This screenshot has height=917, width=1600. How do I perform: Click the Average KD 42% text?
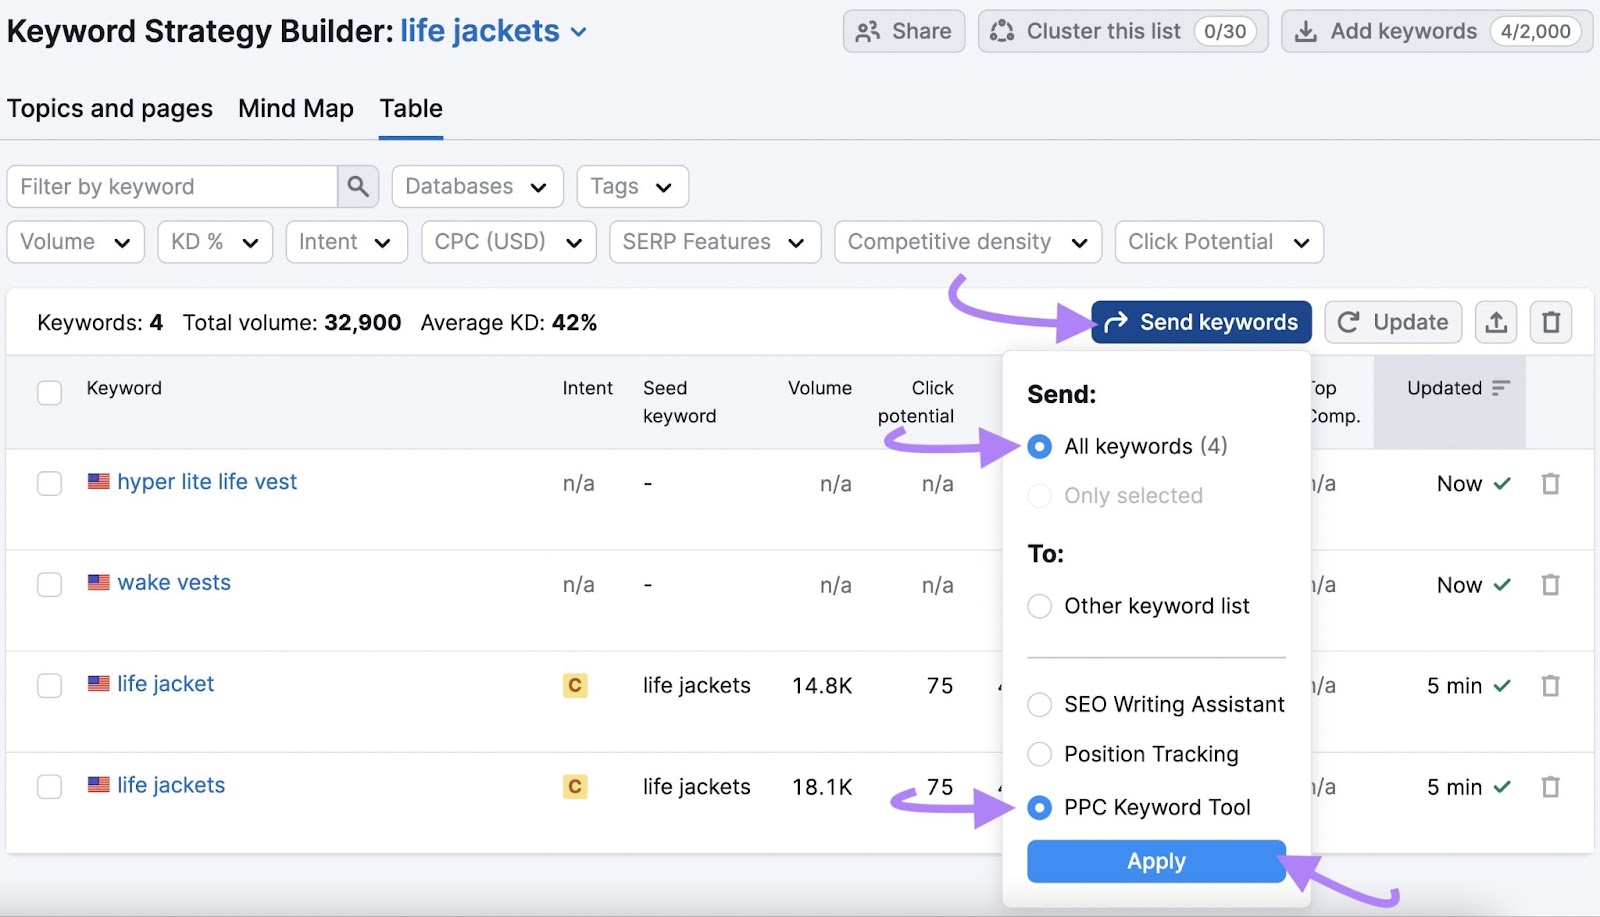509,322
